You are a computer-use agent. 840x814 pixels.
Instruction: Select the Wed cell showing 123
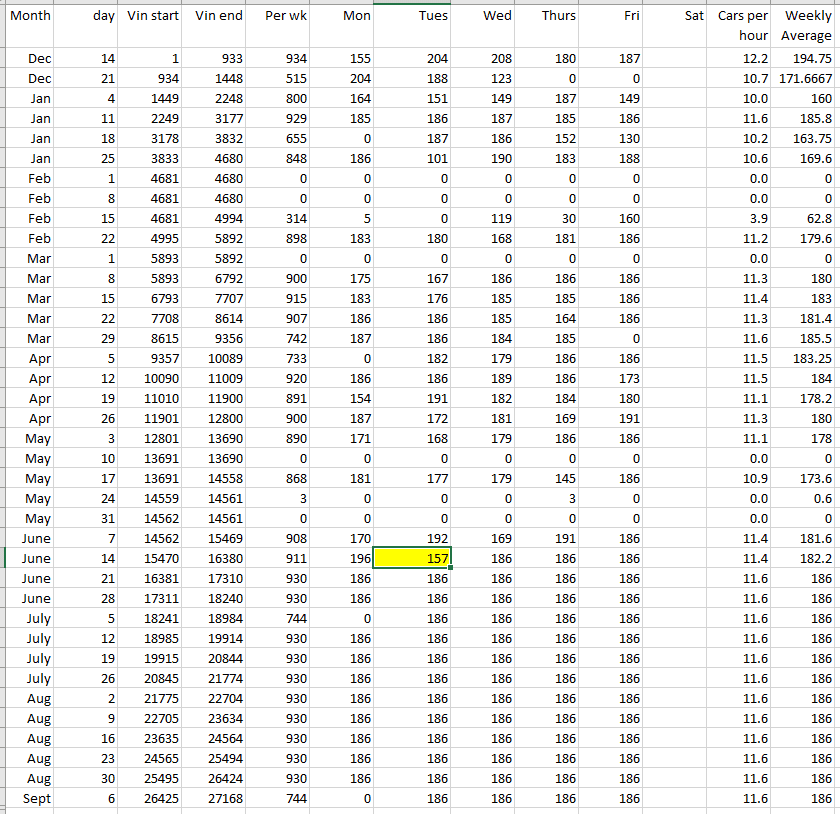480,78
